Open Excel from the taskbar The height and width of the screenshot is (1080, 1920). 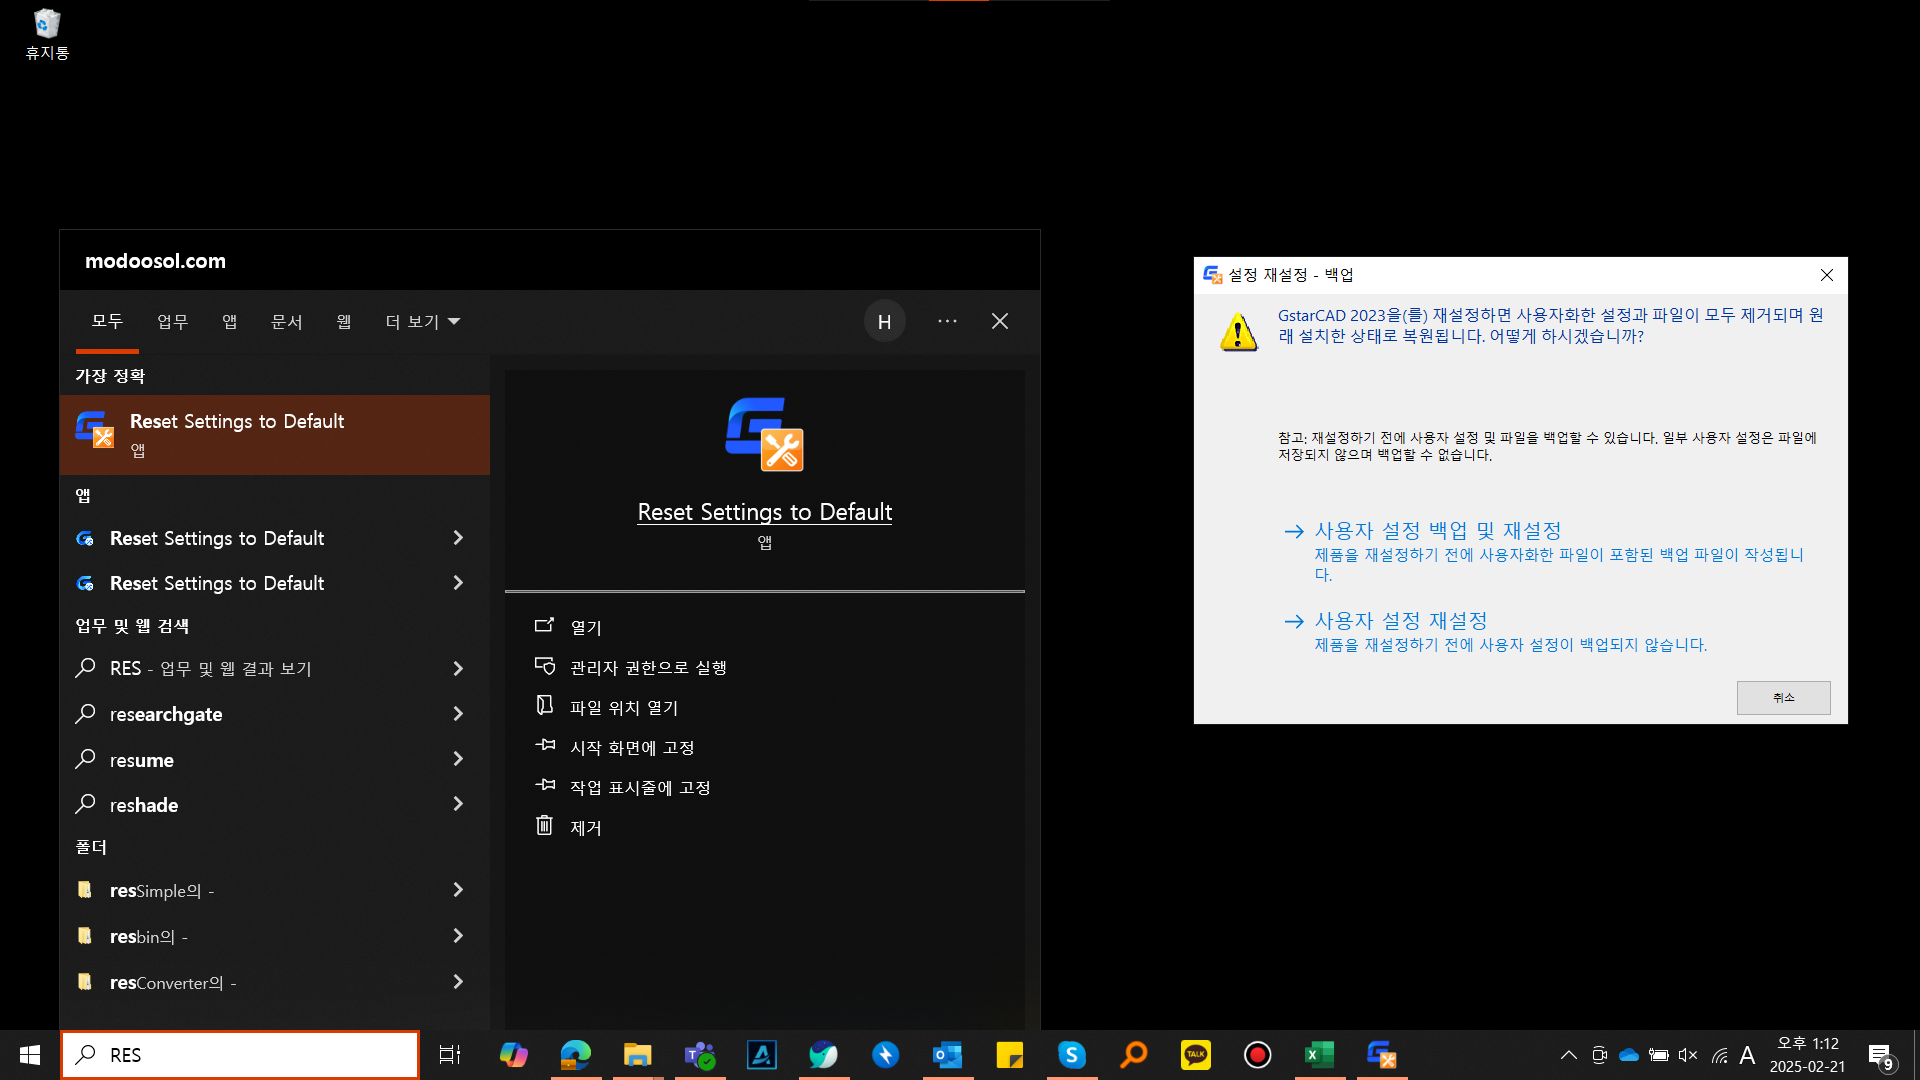(1319, 1055)
